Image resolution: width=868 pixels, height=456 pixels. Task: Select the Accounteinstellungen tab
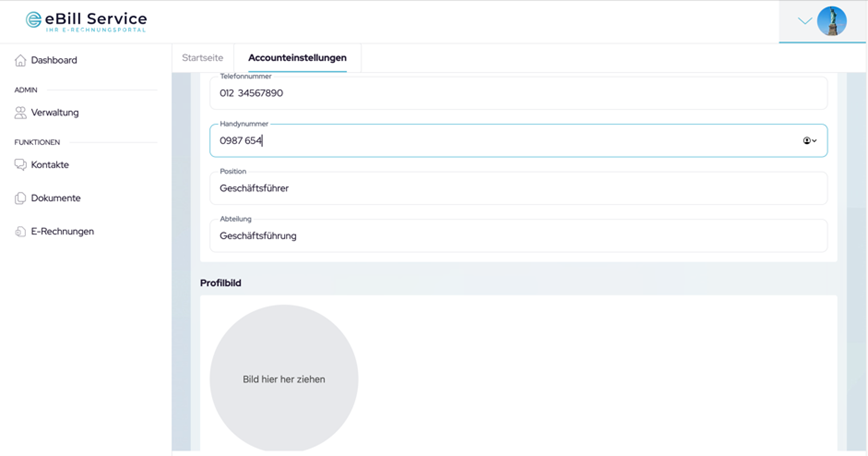pos(297,58)
